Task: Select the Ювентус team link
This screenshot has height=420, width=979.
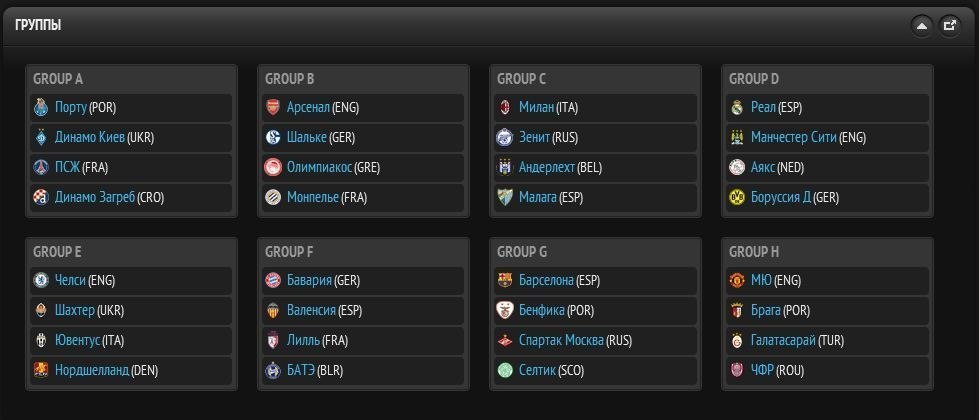Action: (83, 341)
